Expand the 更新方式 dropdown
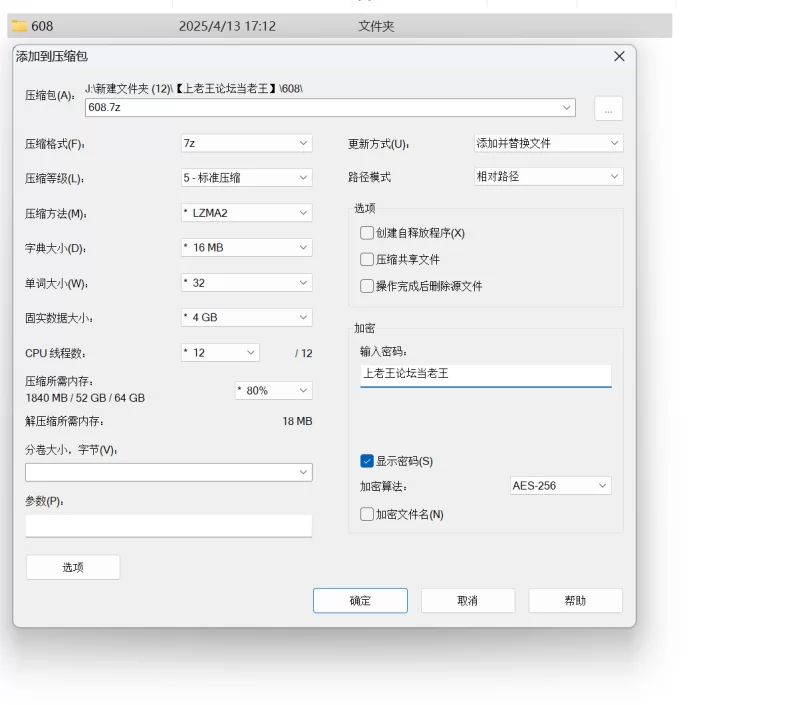This screenshot has height=705, width=800. pos(548,143)
